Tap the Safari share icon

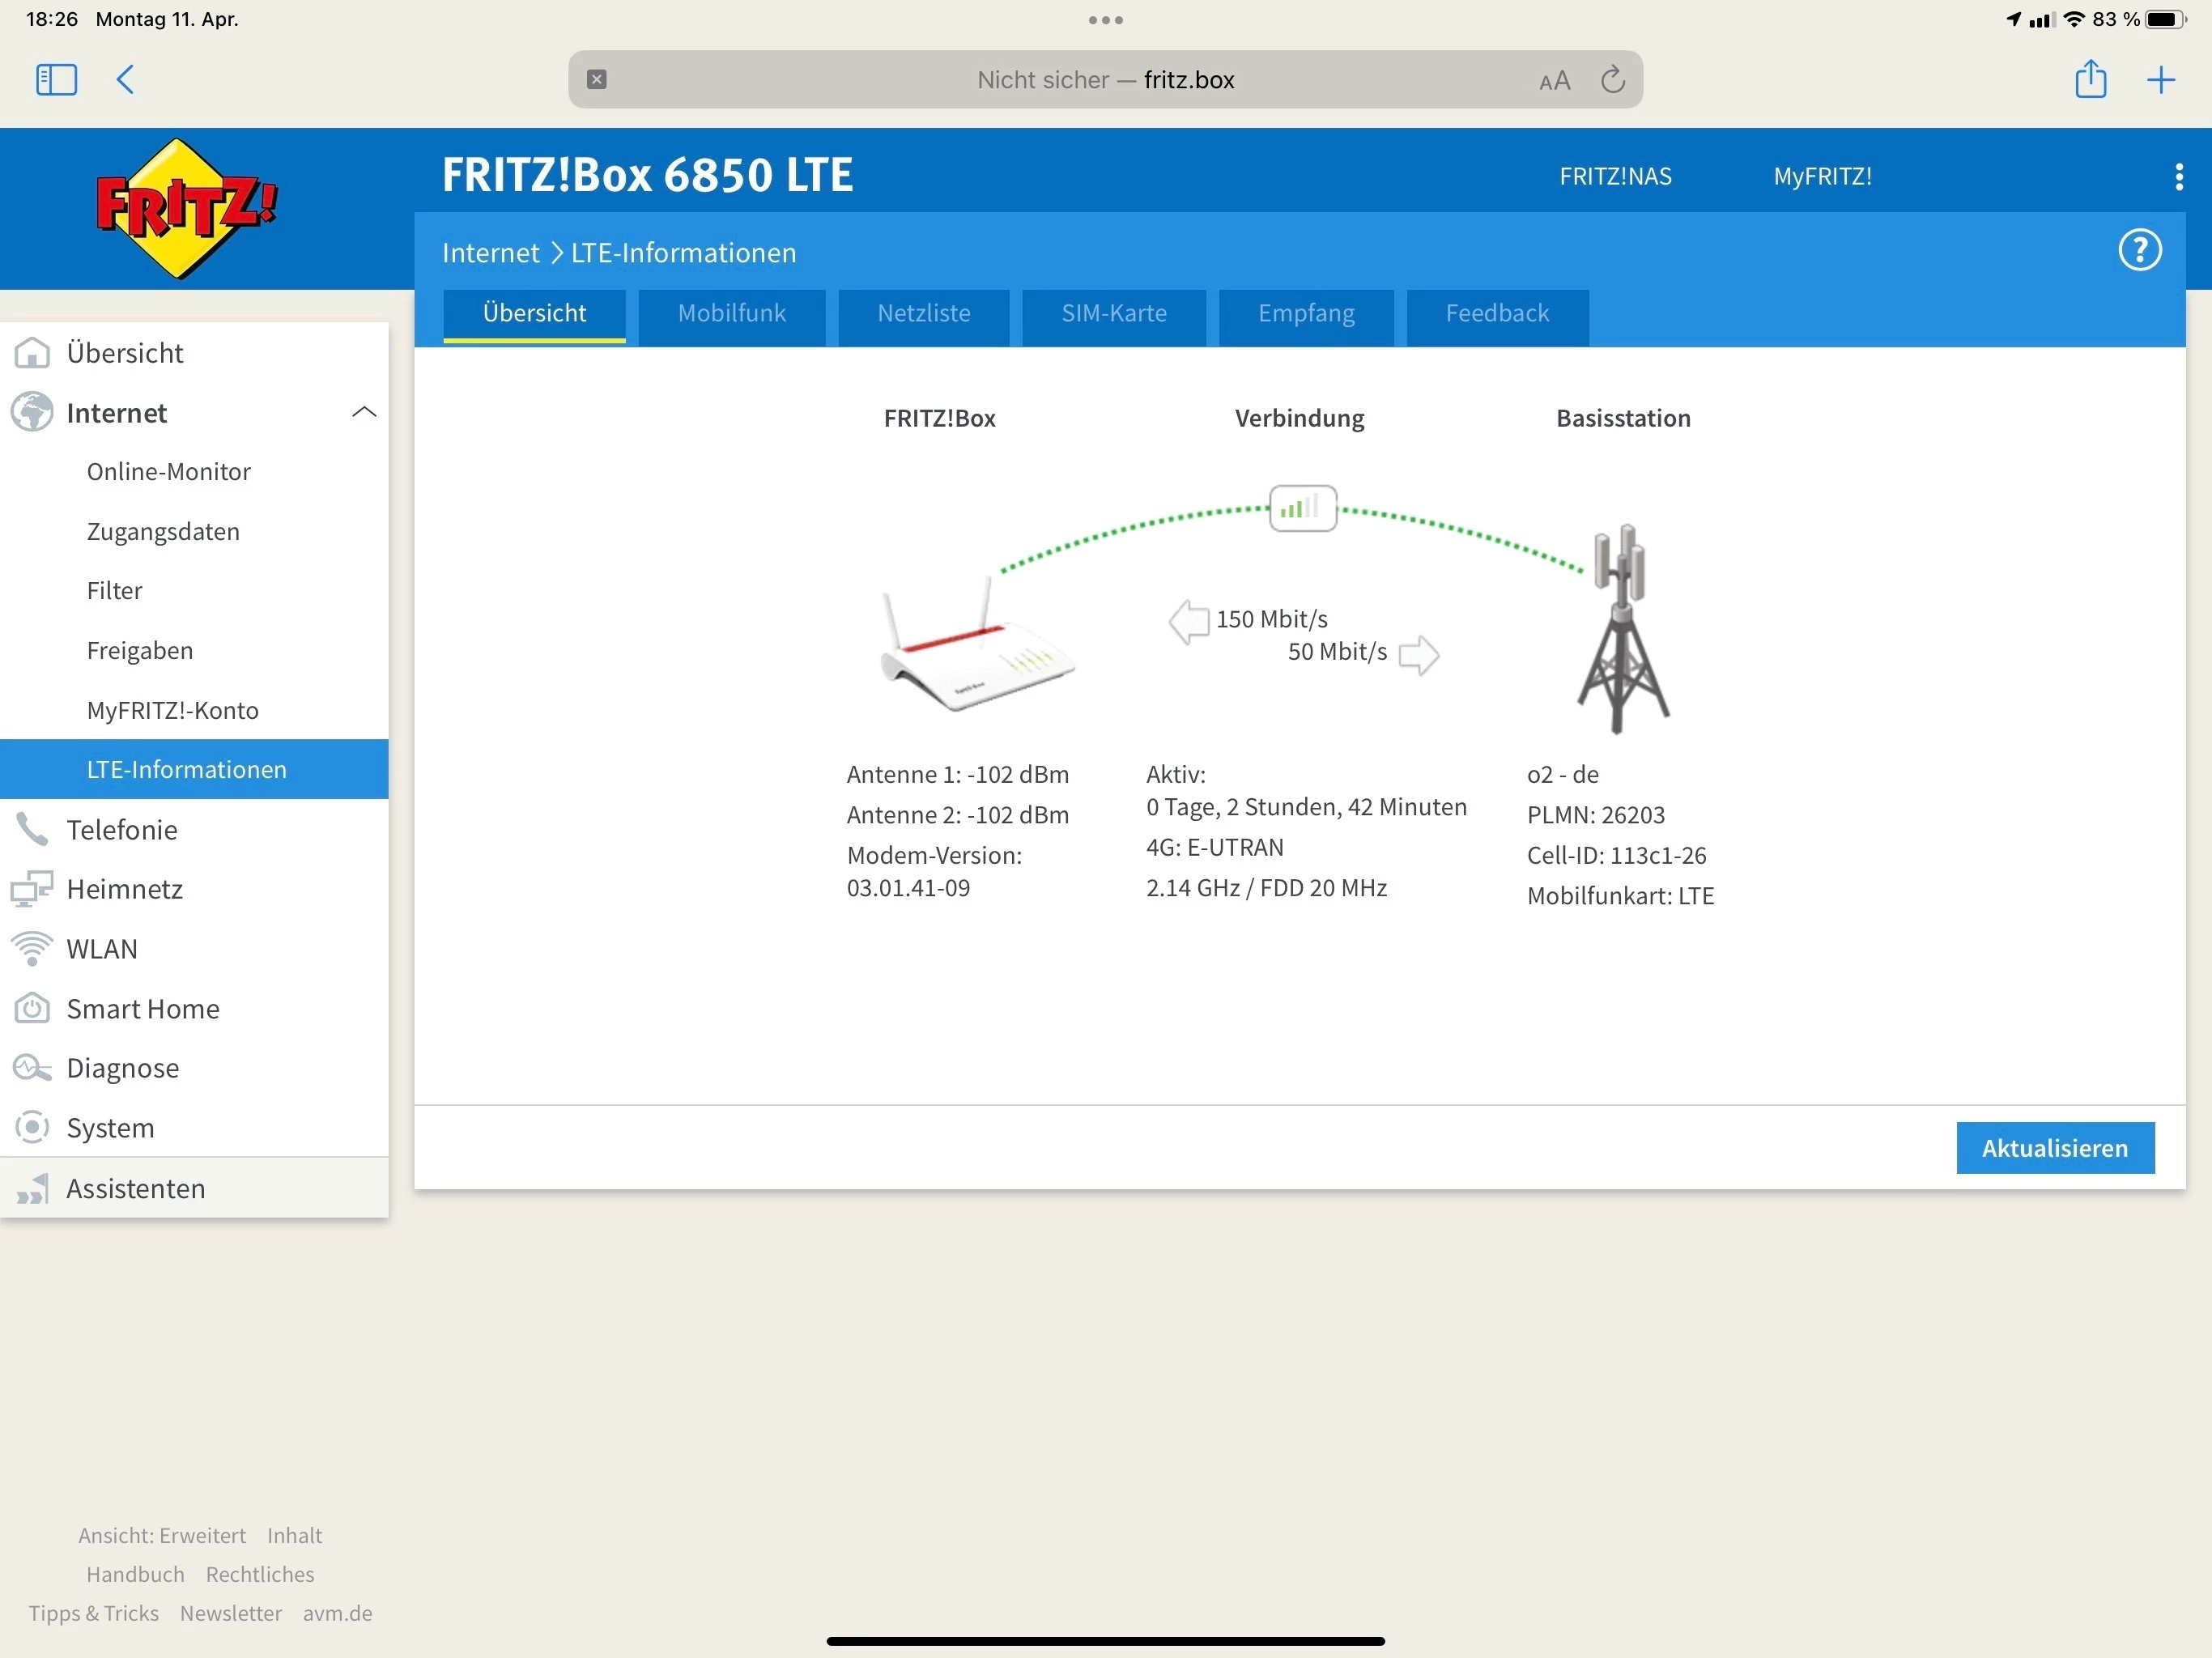point(2090,79)
